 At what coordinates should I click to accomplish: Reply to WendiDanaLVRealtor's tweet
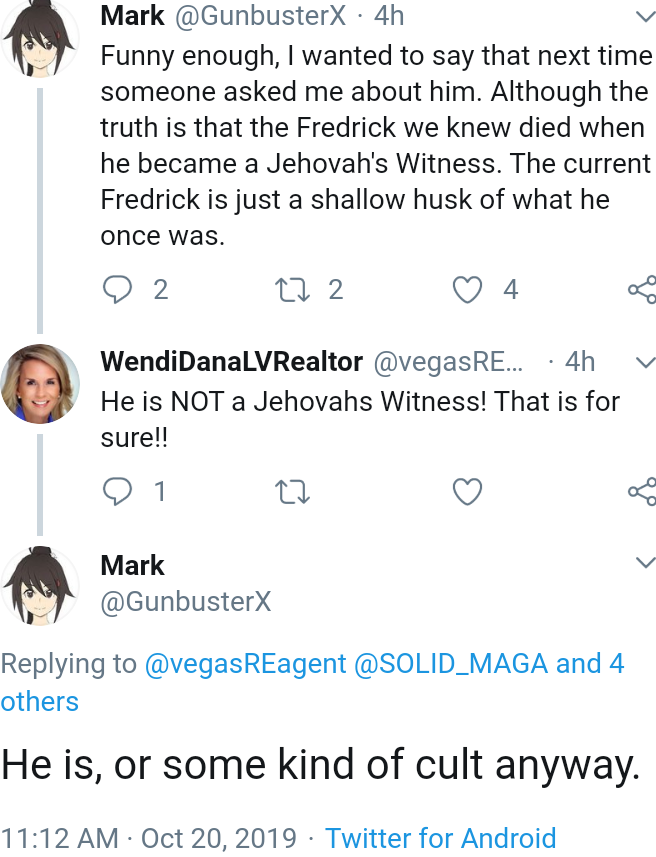pyautogui.click(x=118, y=491)
